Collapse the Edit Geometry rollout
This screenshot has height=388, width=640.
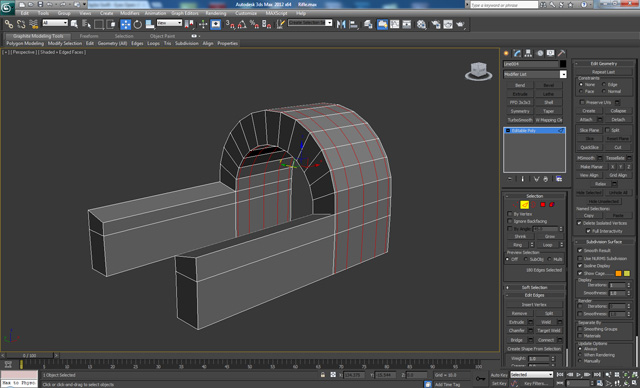(604, 64)
